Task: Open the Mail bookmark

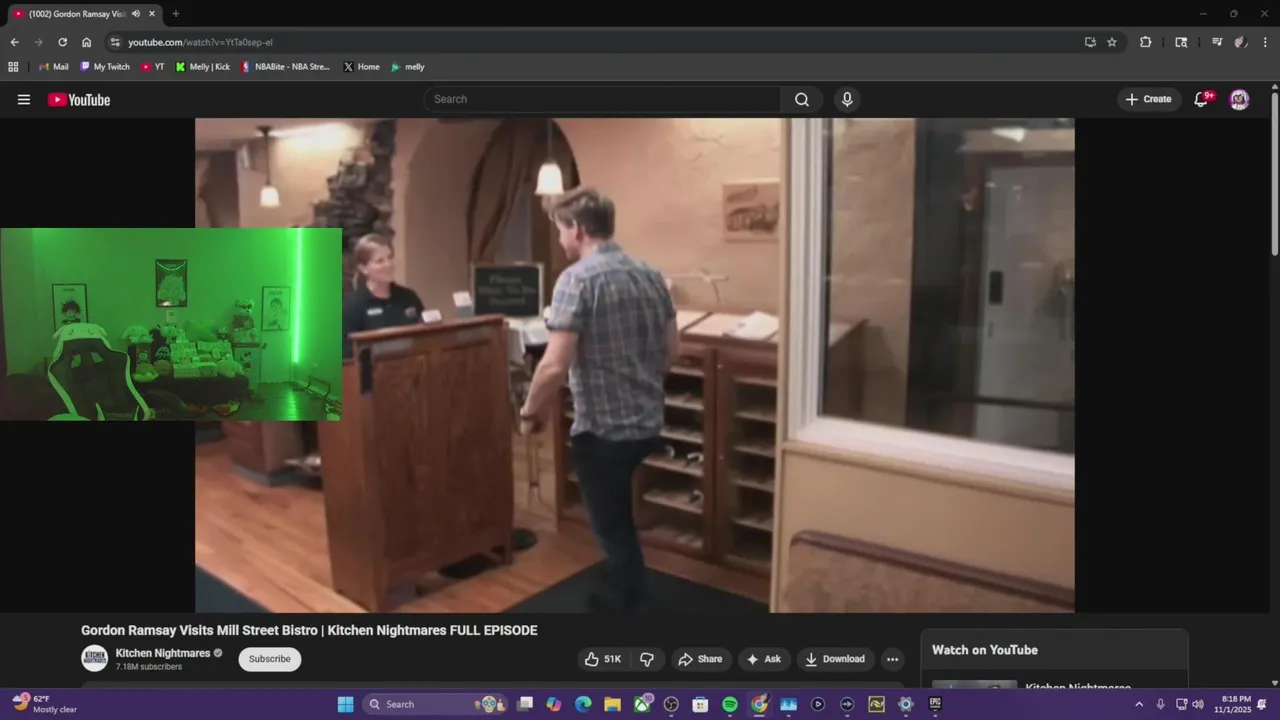Action: [53, 67]
